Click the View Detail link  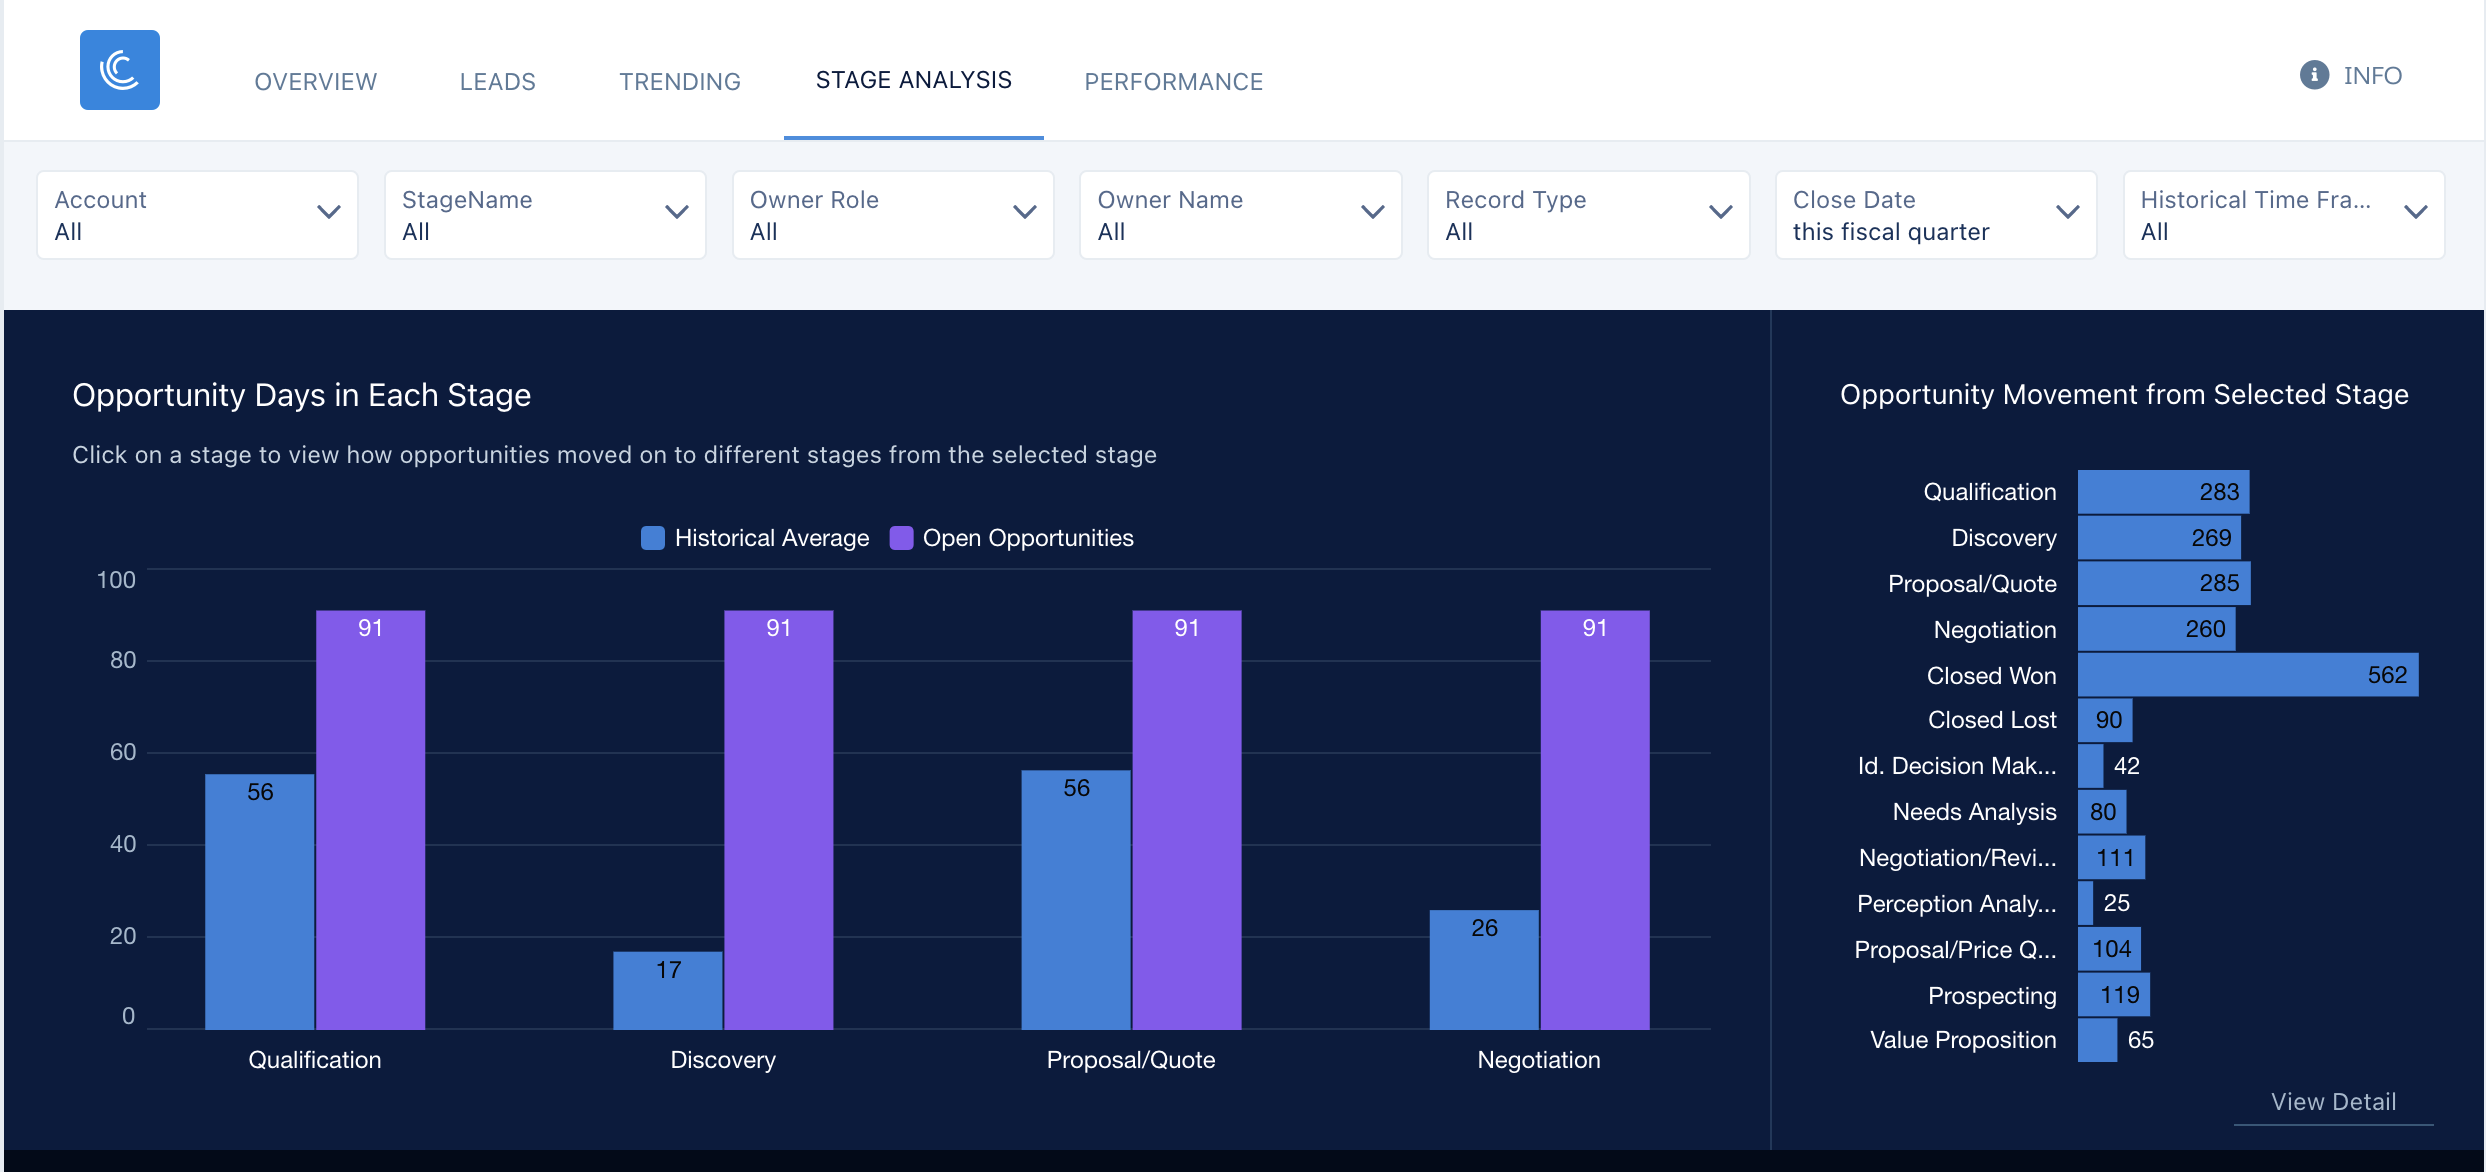[2333, 1101]
